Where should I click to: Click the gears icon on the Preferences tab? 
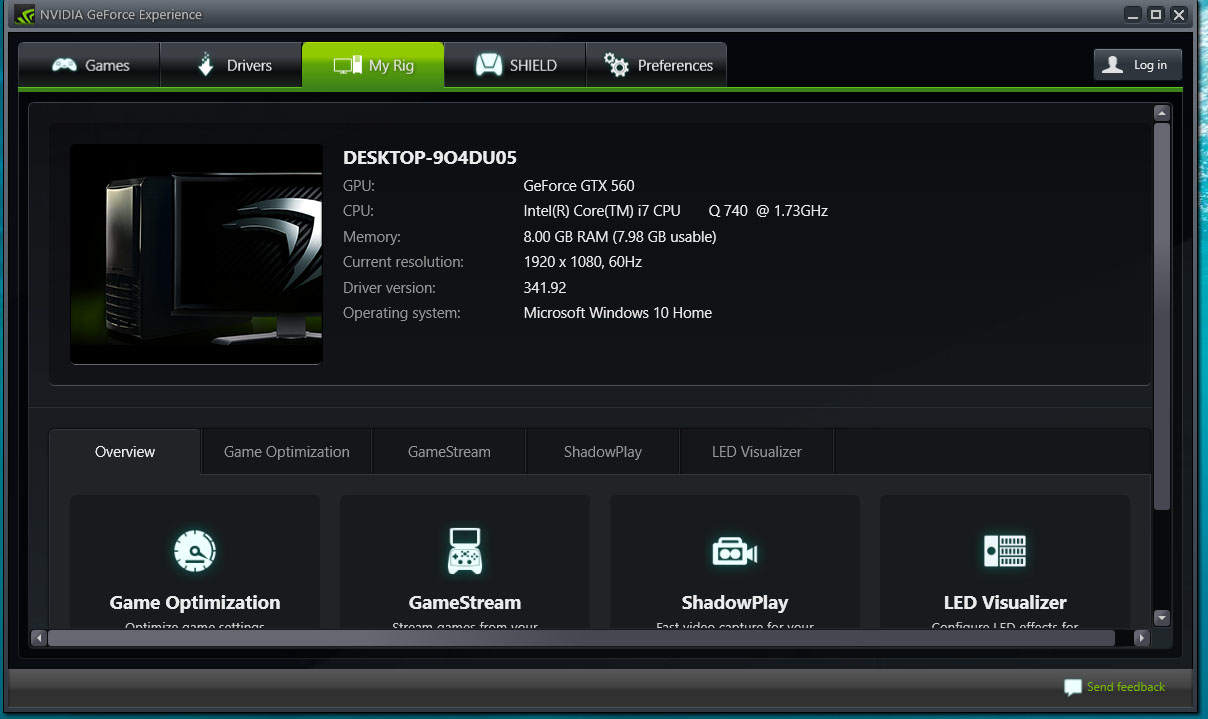617,65
